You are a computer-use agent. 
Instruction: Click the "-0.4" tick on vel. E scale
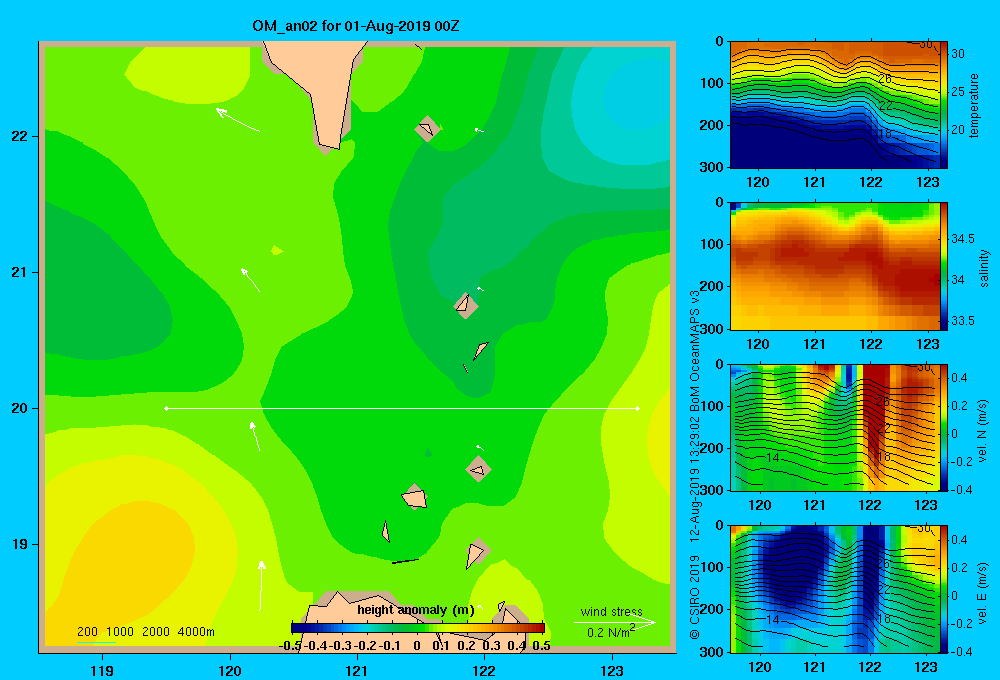tap(962, 651)
